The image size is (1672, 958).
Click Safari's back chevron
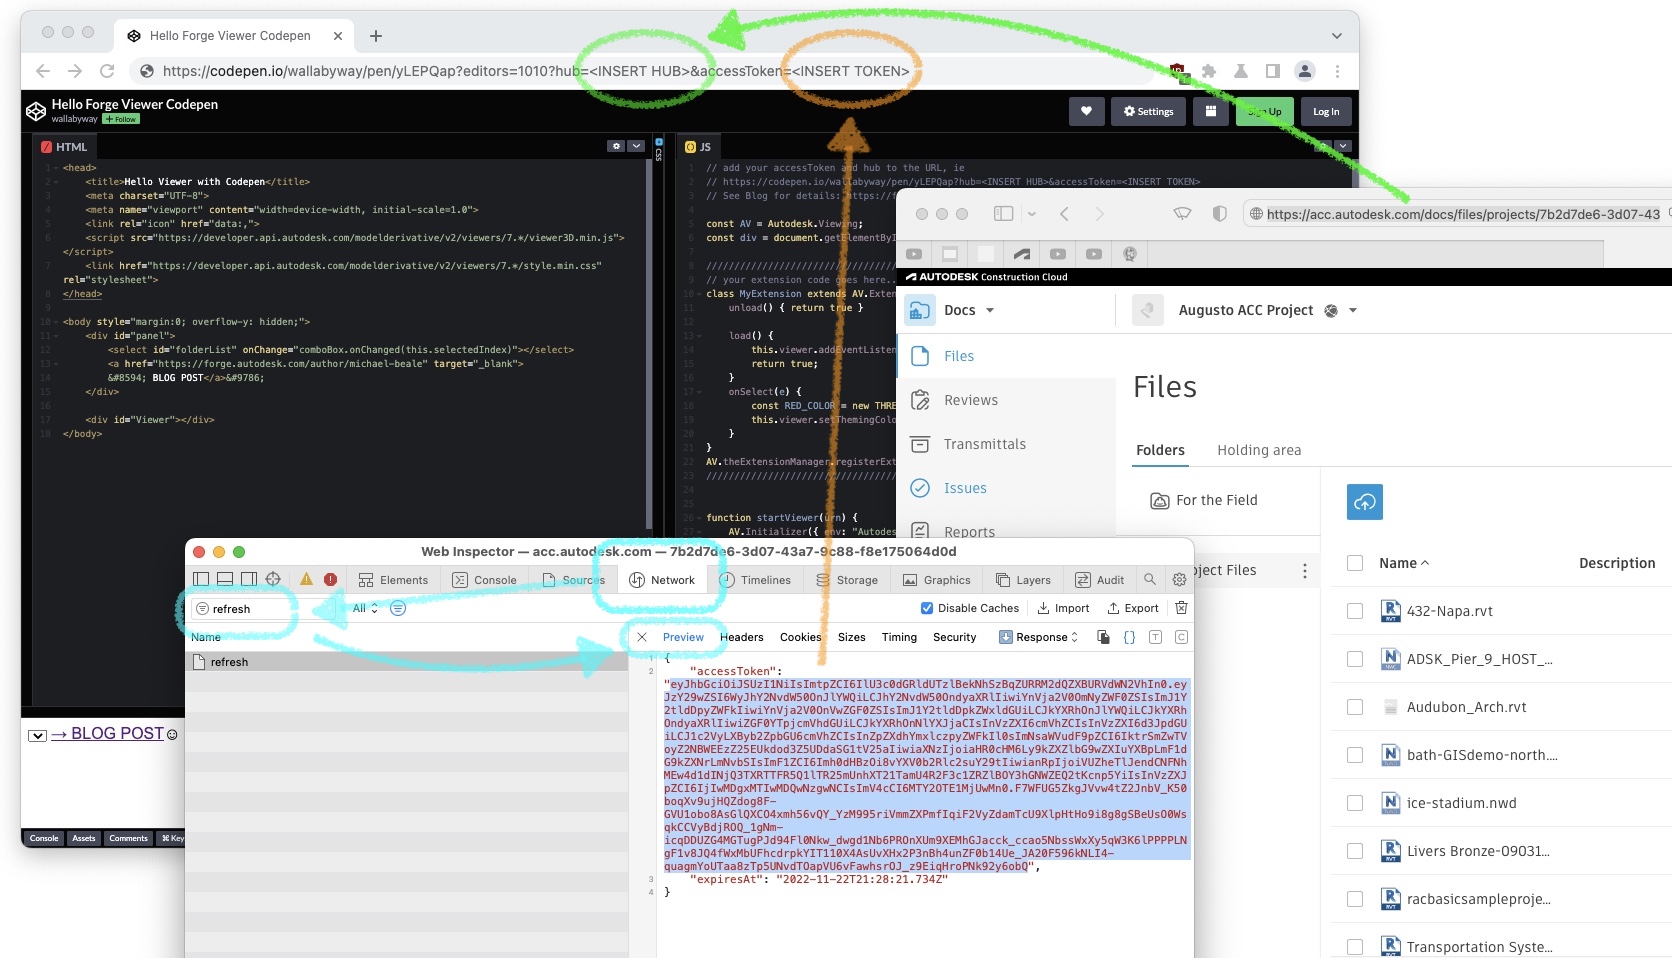[x=1064, y=214]
